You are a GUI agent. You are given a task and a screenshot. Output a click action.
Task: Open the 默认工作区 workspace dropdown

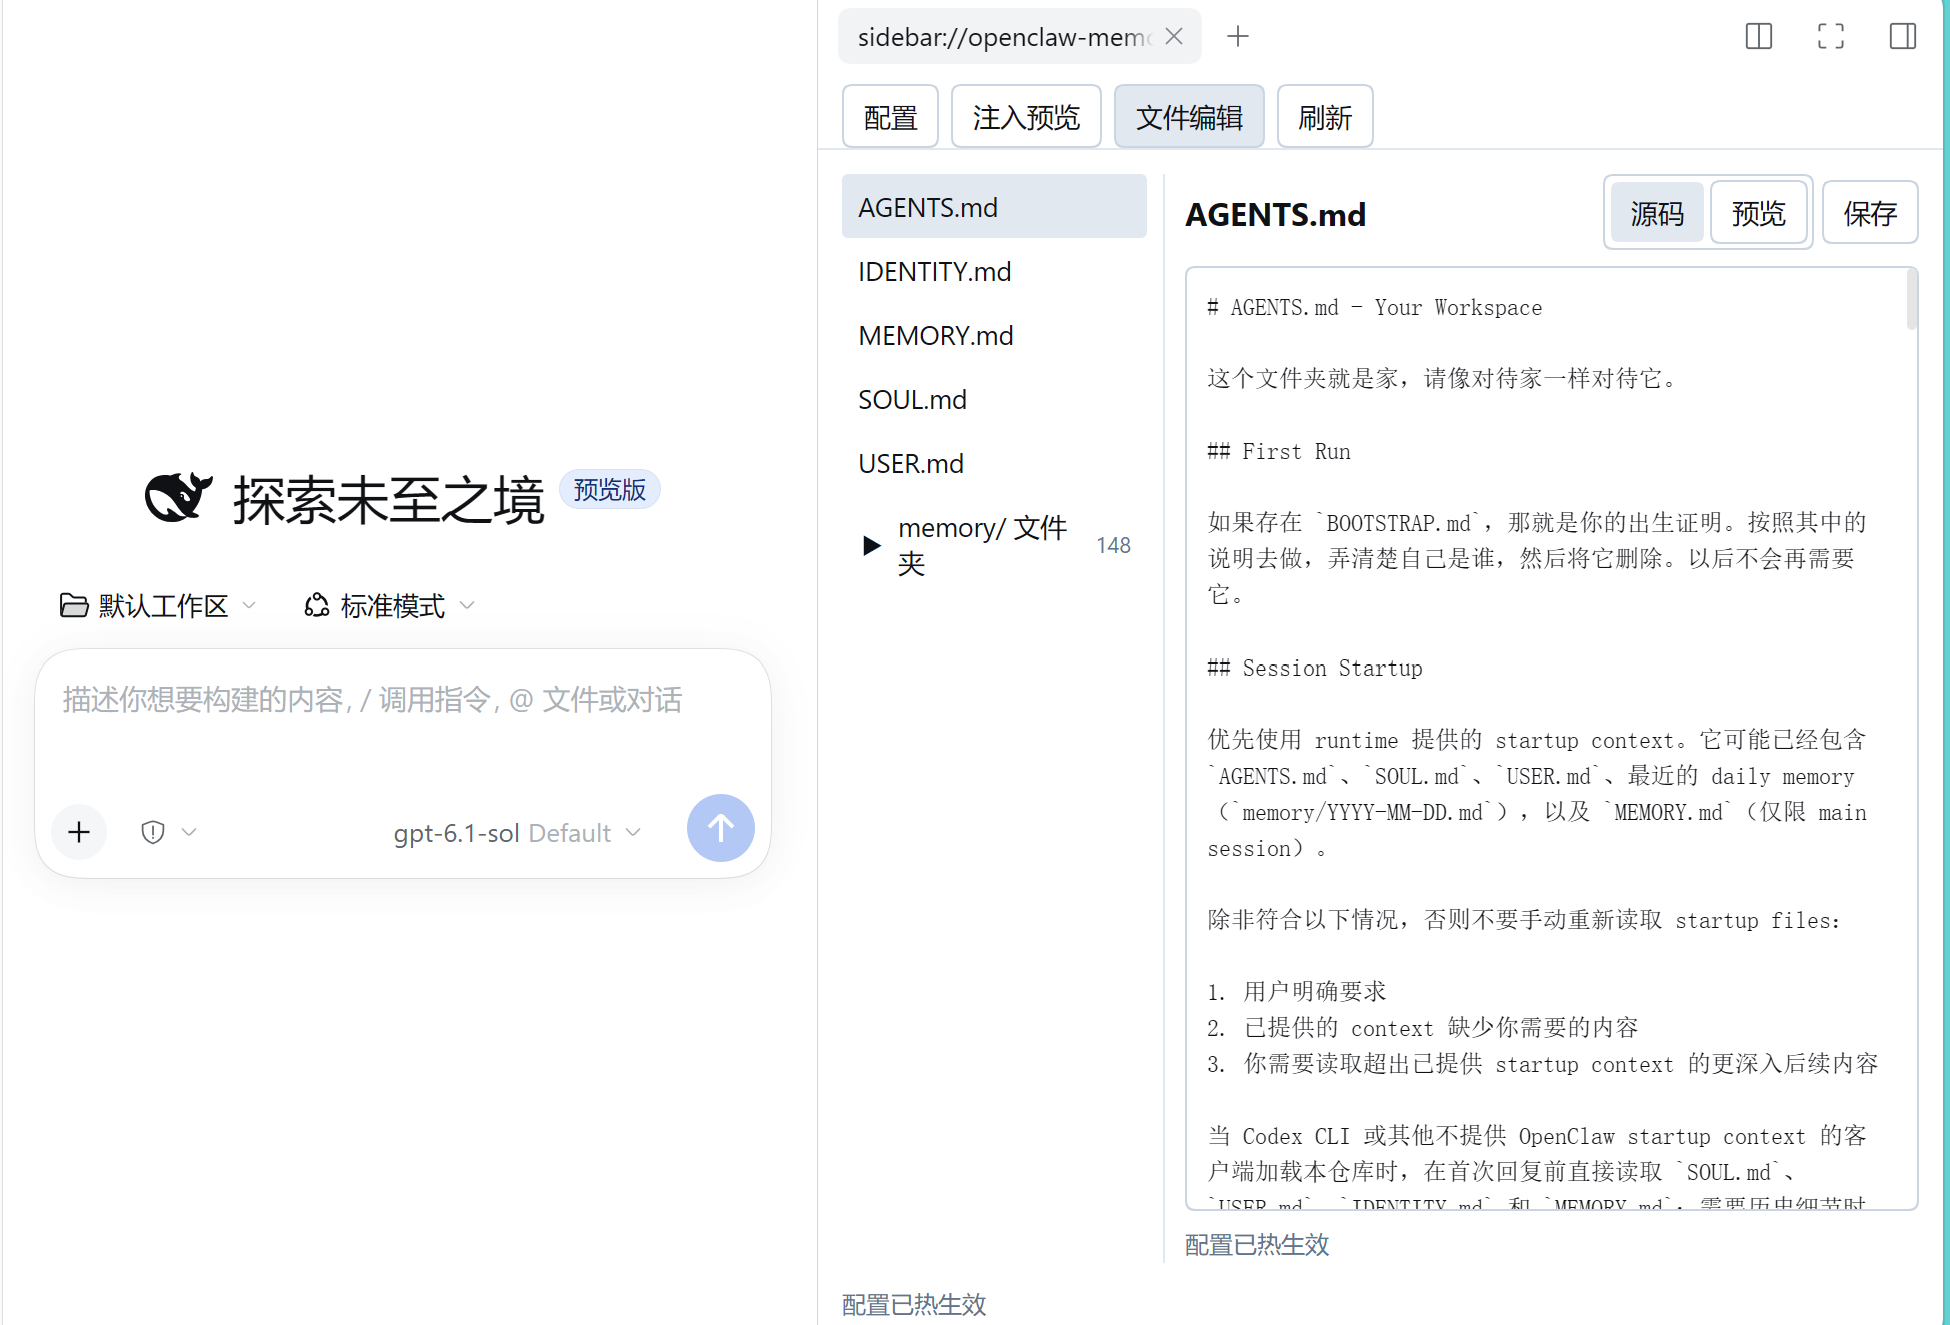158,606
